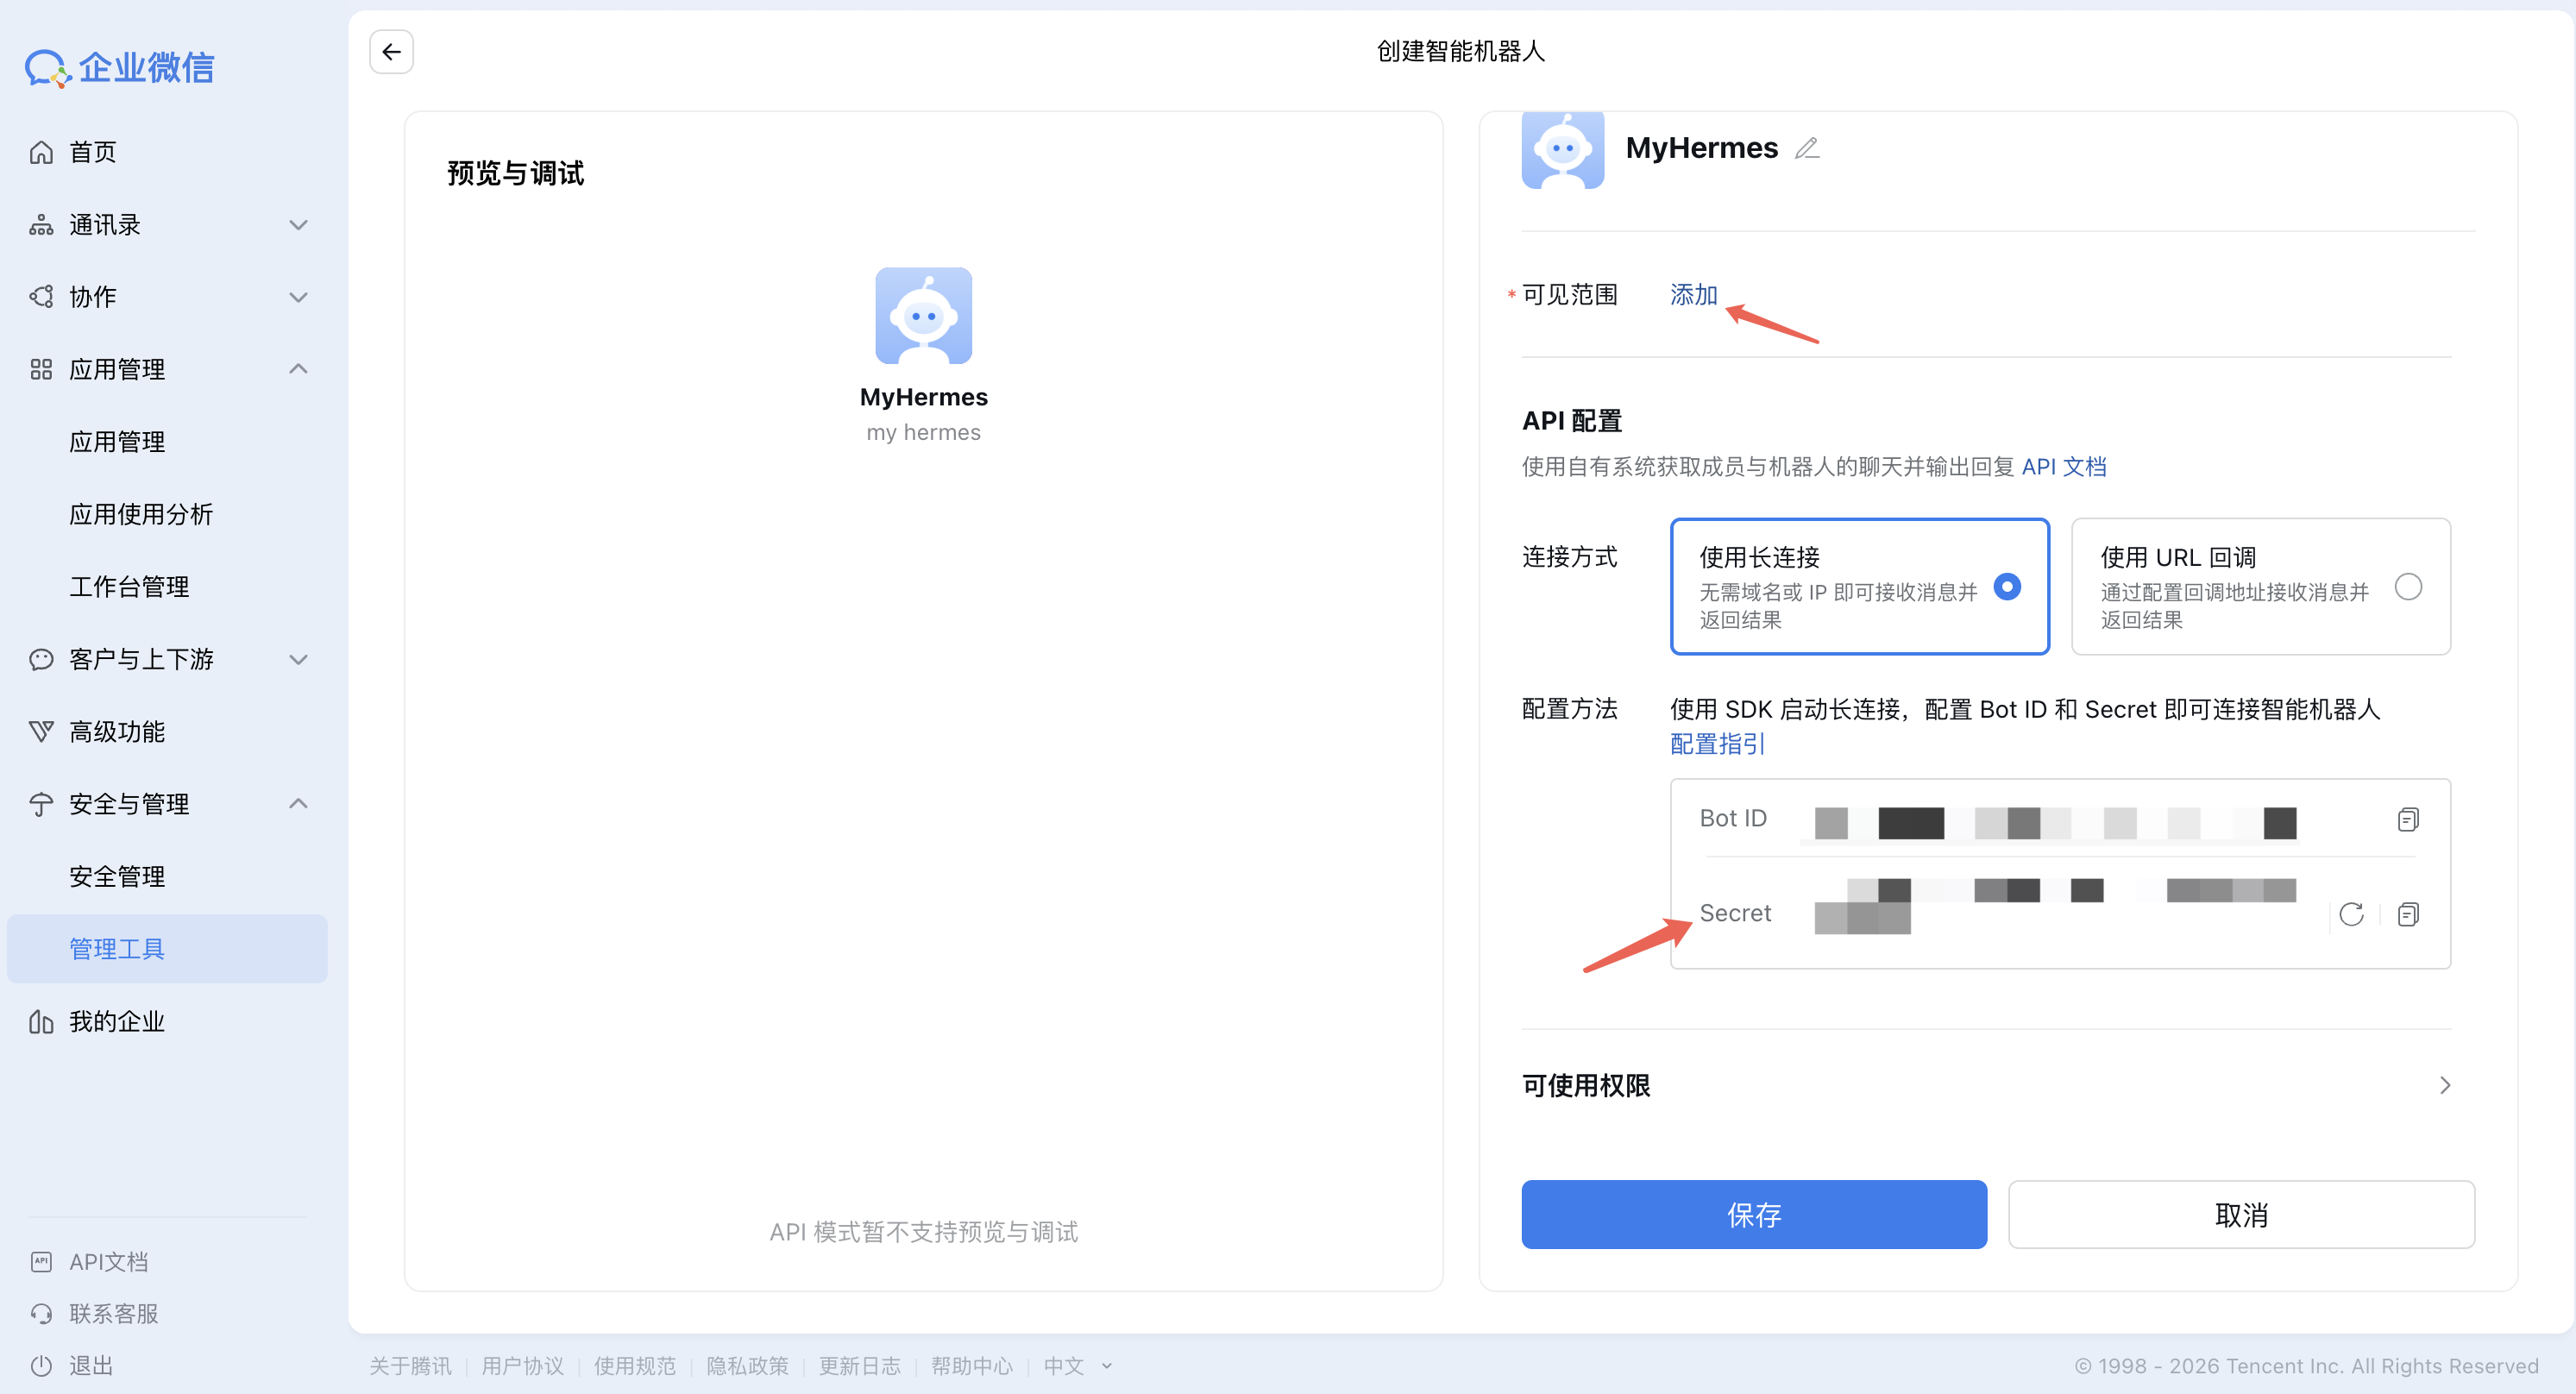This screenshot has height=1394, width=2576.
Task: Copy the Bot ID value
Action: pos(2407,819)
